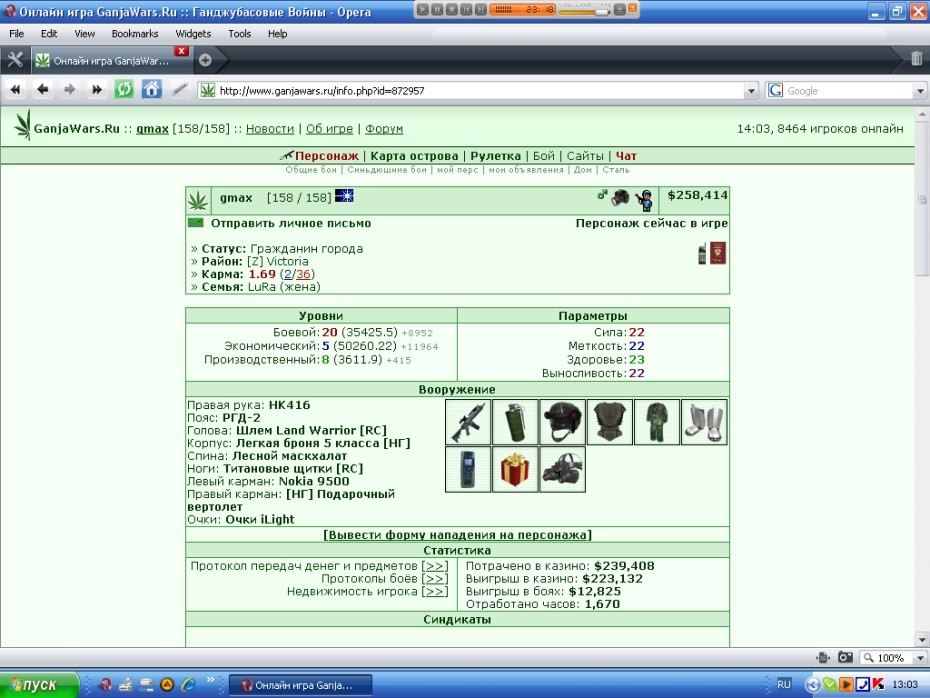Click the green envelope send-message icon
The width and height of the screenshot is (930, 698).
[x=196, y=223]
